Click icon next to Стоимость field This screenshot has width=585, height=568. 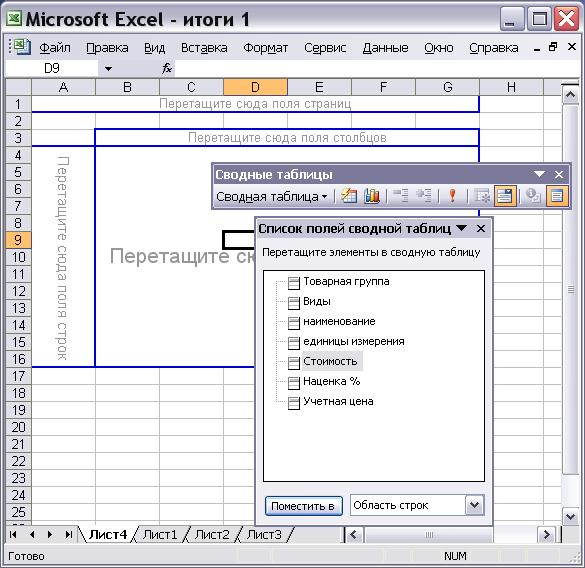(294, 363)
